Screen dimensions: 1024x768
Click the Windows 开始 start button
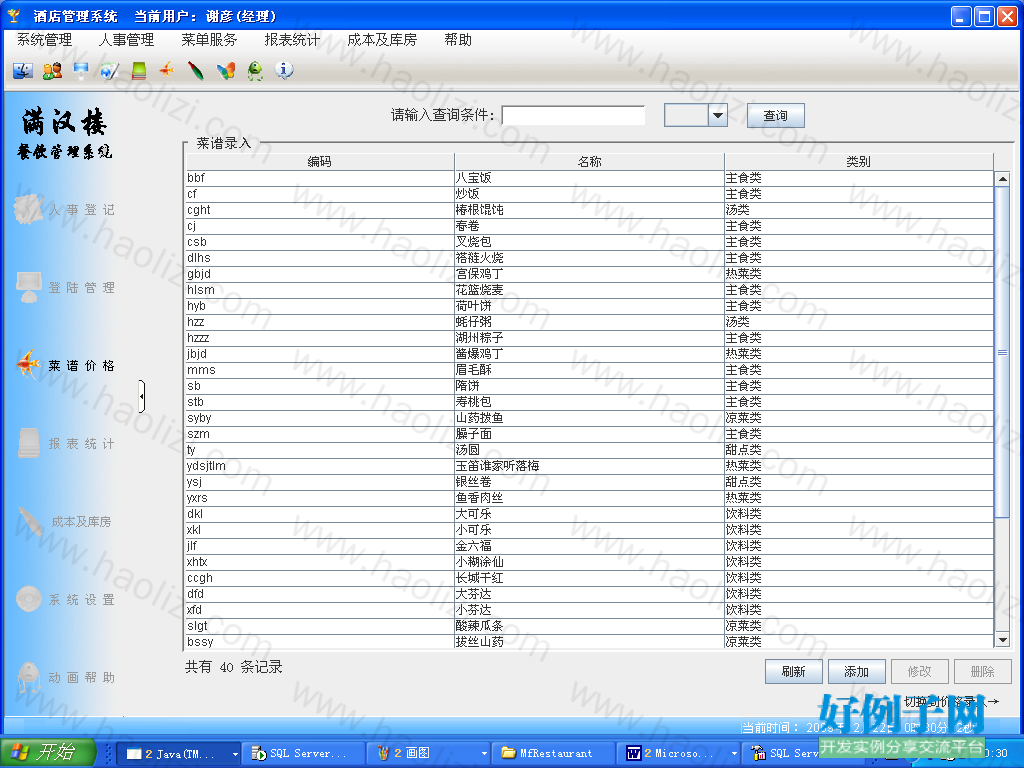[48, 753]
